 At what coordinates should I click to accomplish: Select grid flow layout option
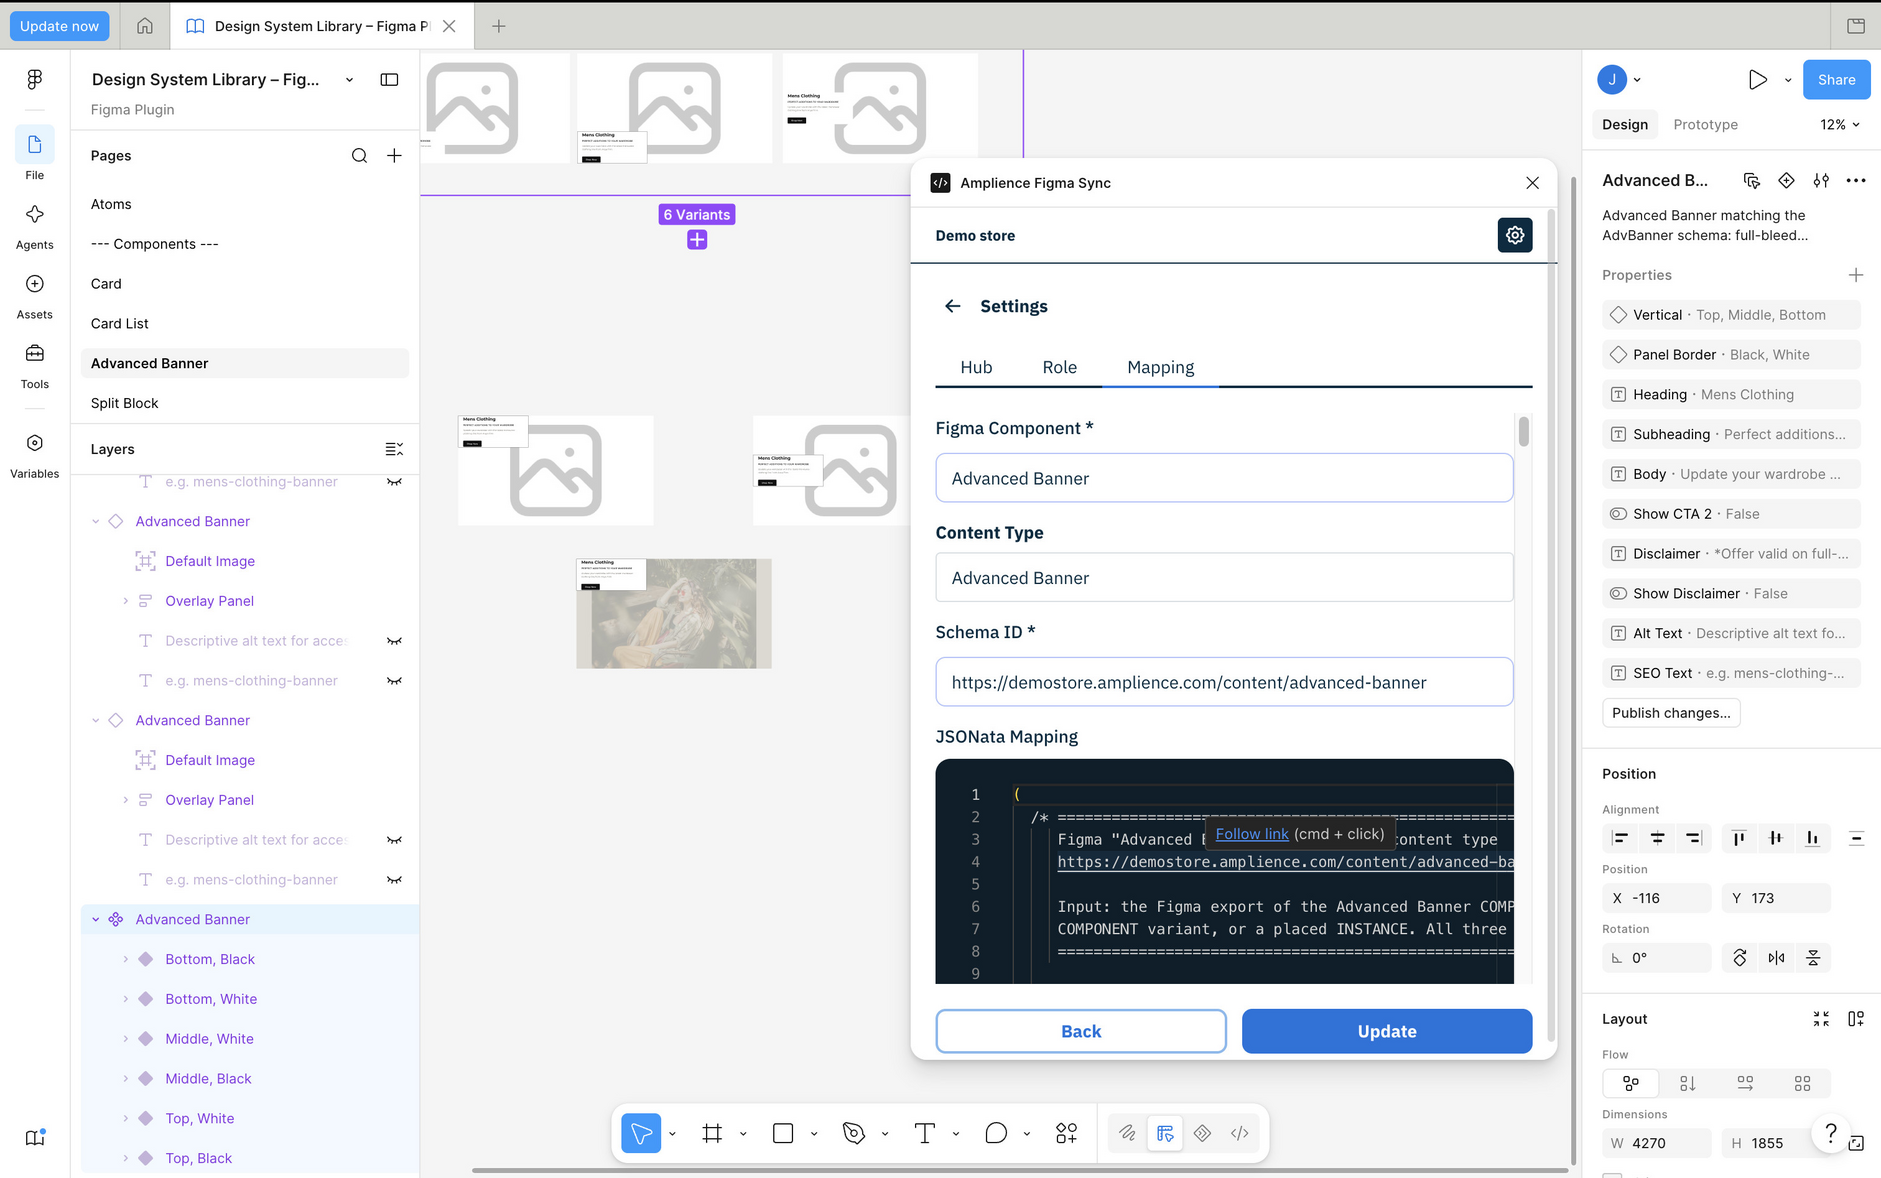point(1802,1083)
